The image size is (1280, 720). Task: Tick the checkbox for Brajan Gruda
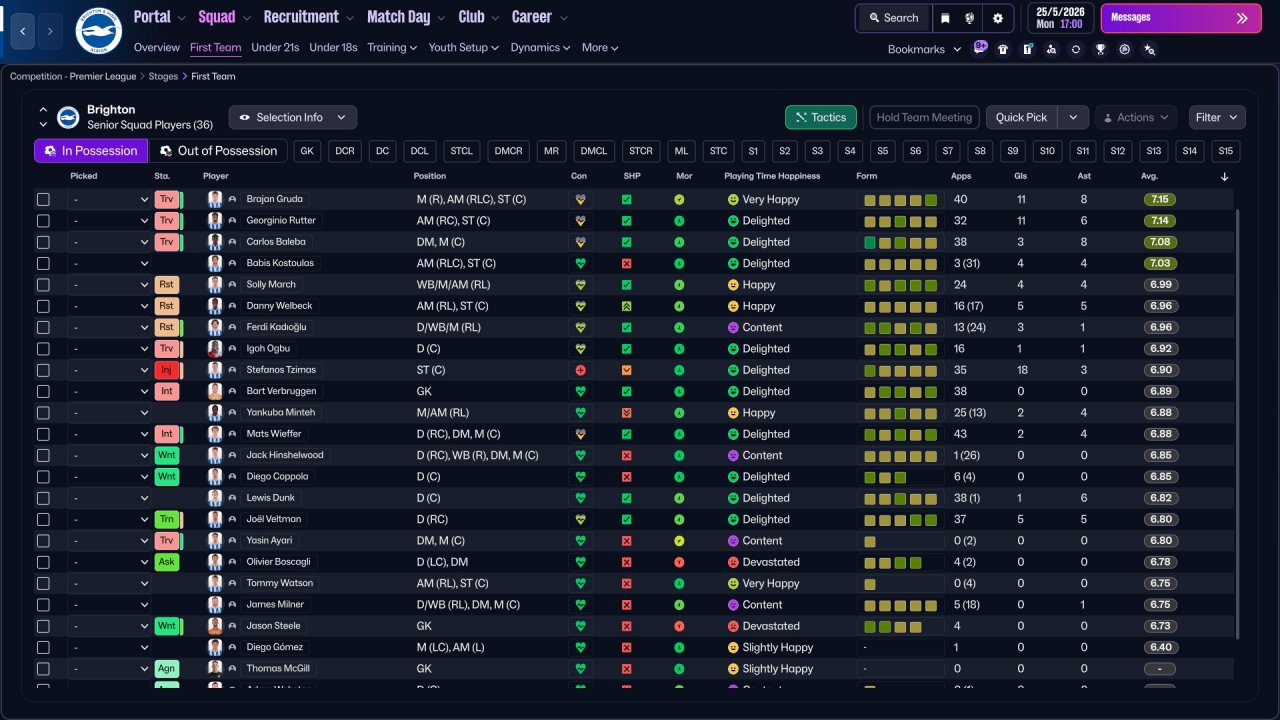(x=43, y=199)
